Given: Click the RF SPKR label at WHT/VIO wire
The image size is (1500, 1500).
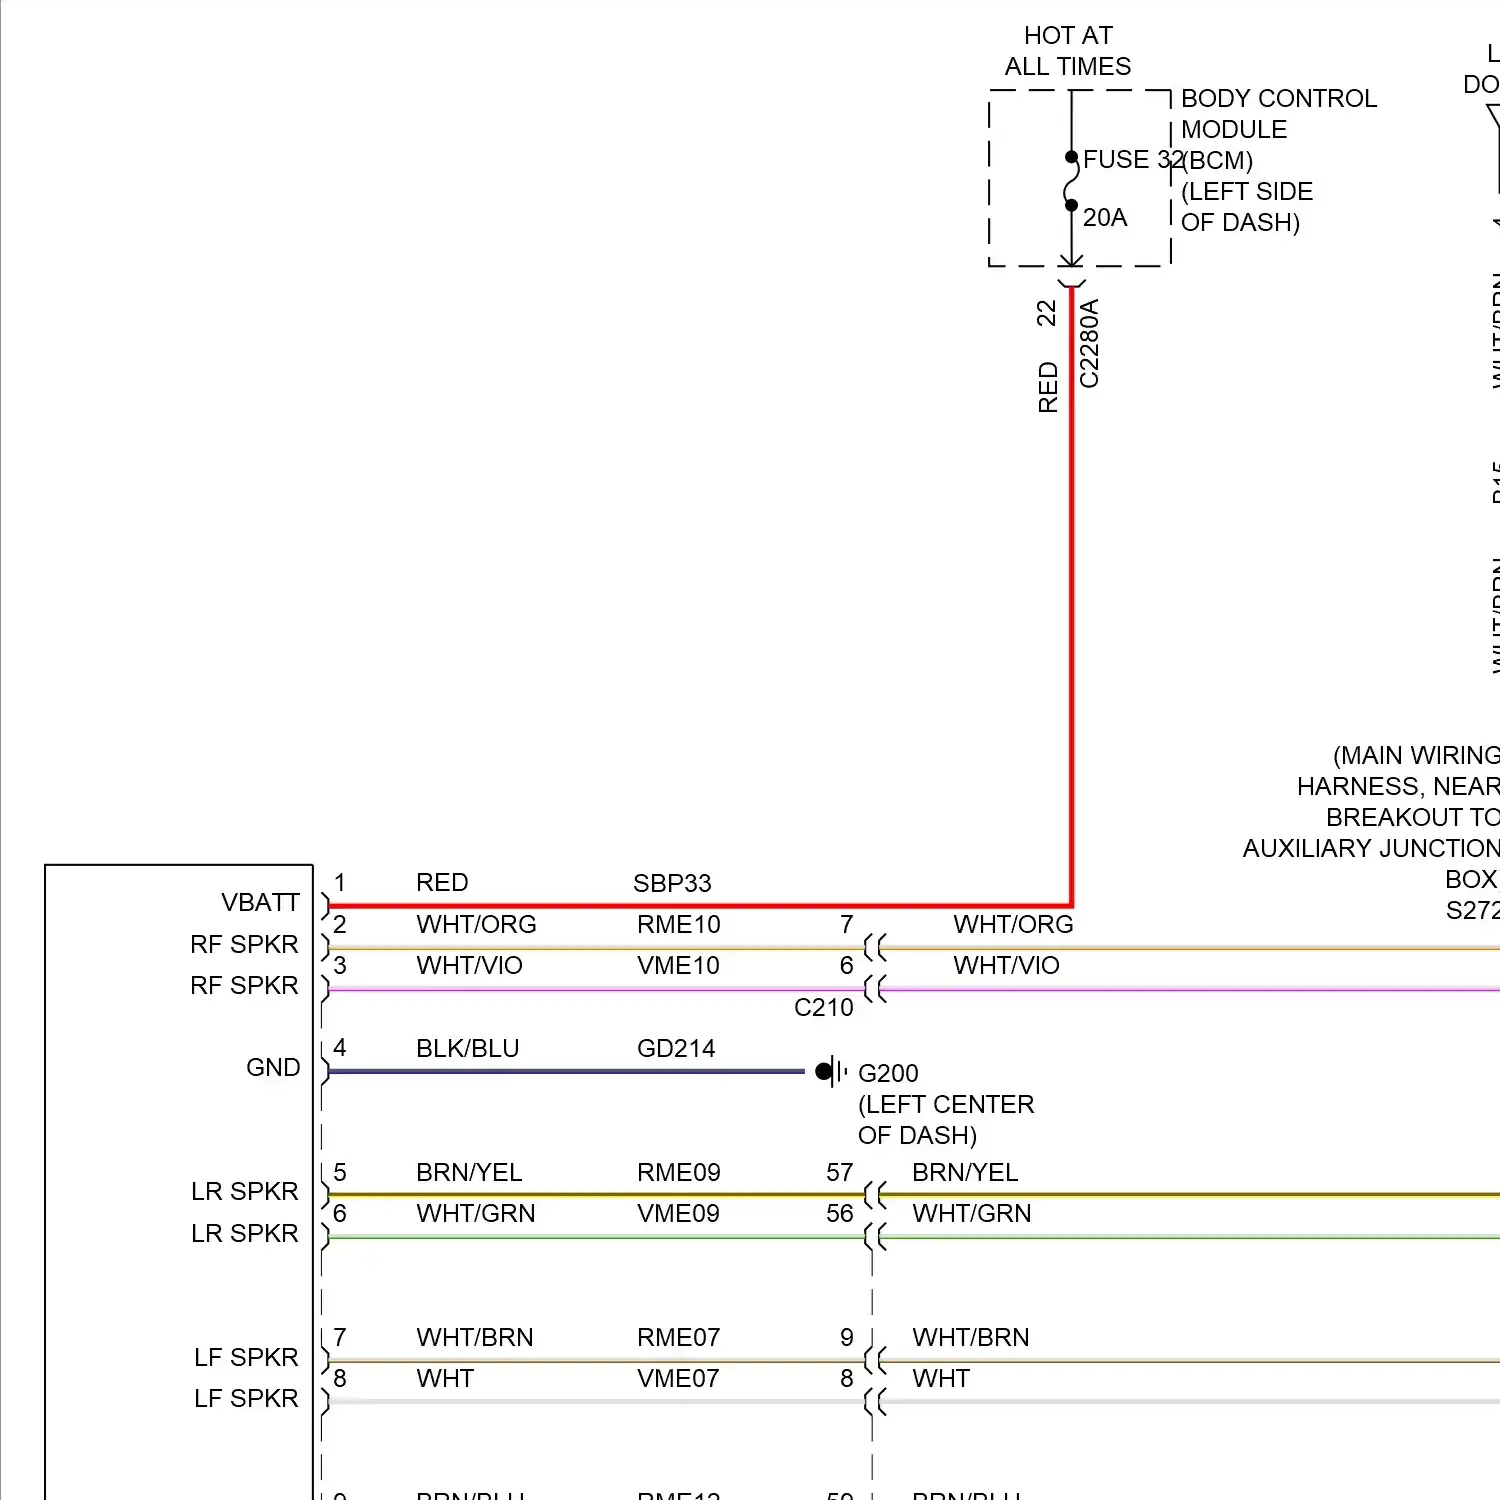Looking at the screenshot, I should pos(244,986).
